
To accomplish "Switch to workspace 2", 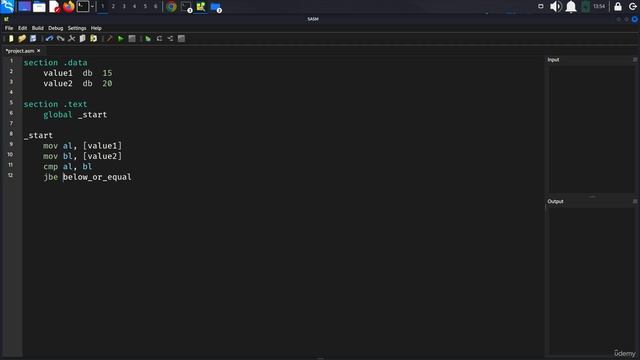I will [x=113, y=7].
